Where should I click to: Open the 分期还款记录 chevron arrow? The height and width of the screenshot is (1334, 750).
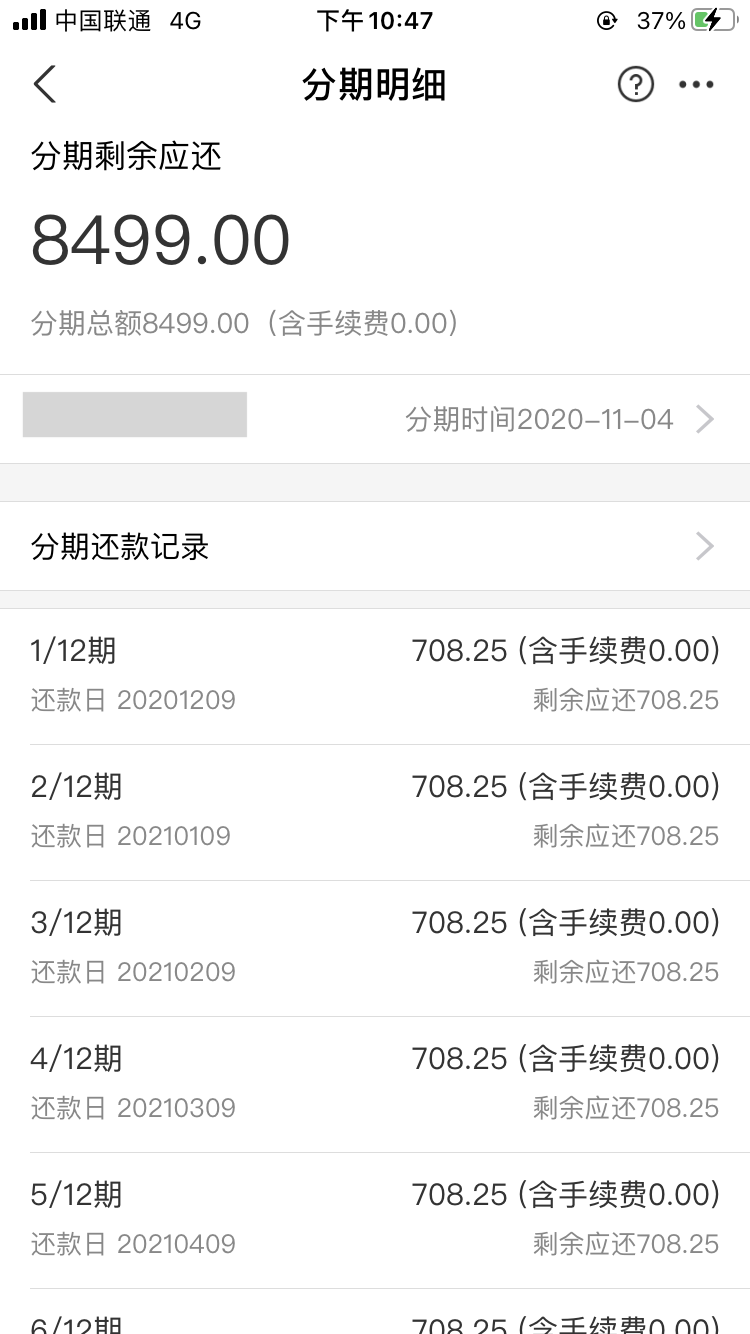(x=705, y=546)
